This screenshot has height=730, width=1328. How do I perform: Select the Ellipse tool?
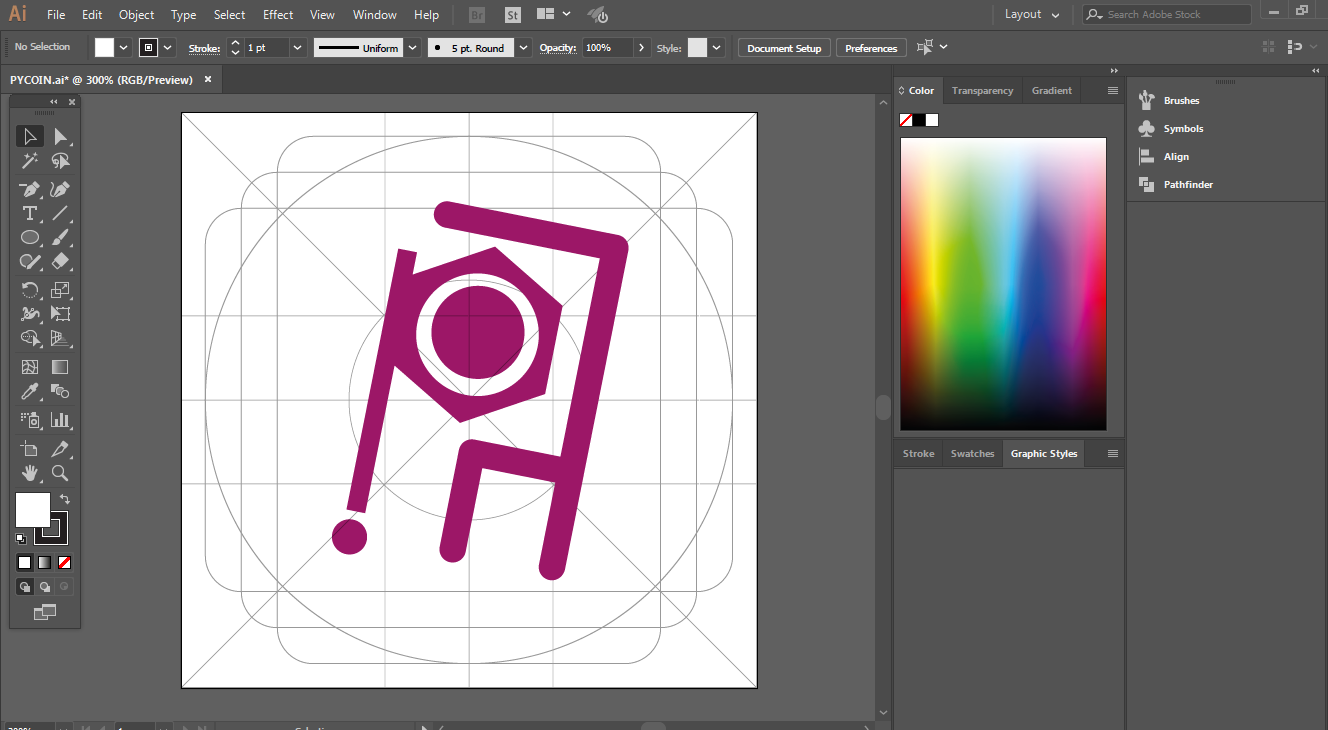pos(31,238)
